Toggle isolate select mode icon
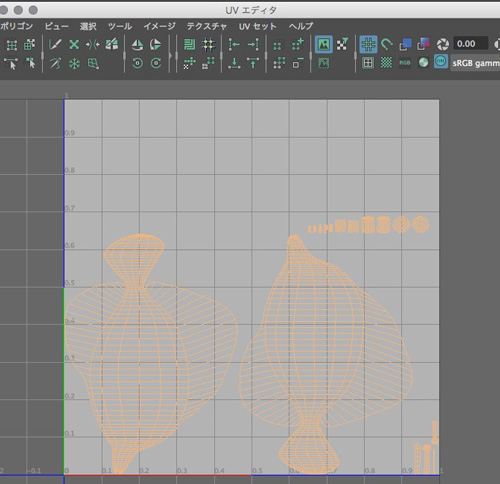This screenshot has height=484, width=500. click(277, 45)
